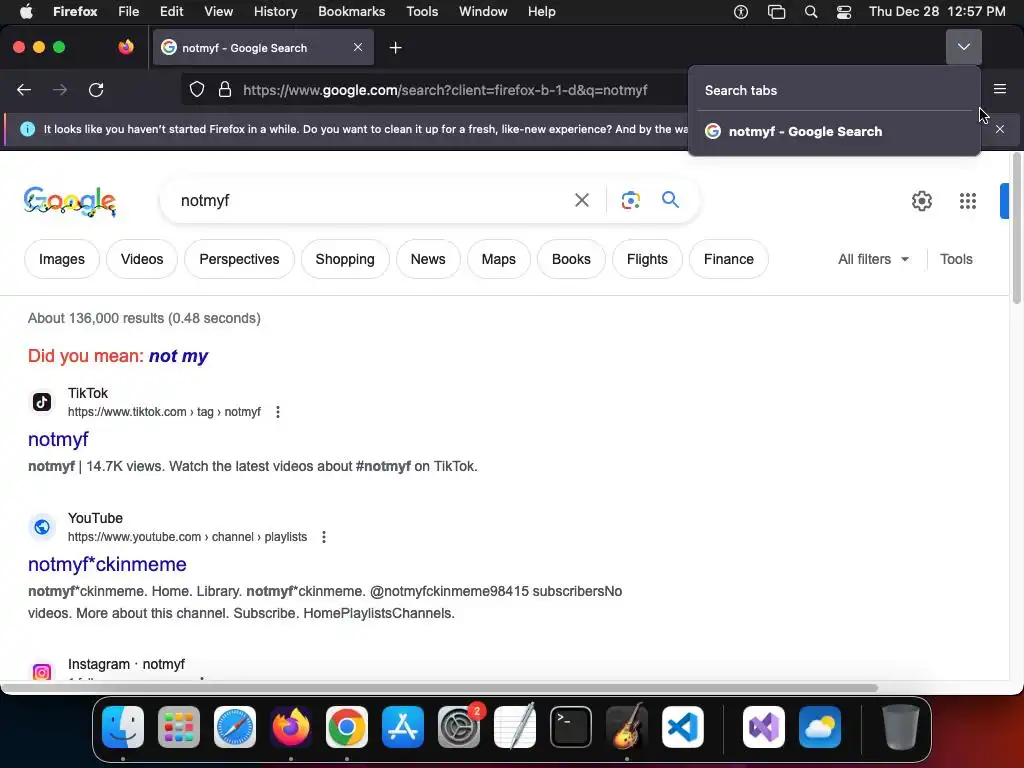Viewport: 1024px width, 768px height.
Task: Open TextEdit from the Dock
Action: point(515,727)
